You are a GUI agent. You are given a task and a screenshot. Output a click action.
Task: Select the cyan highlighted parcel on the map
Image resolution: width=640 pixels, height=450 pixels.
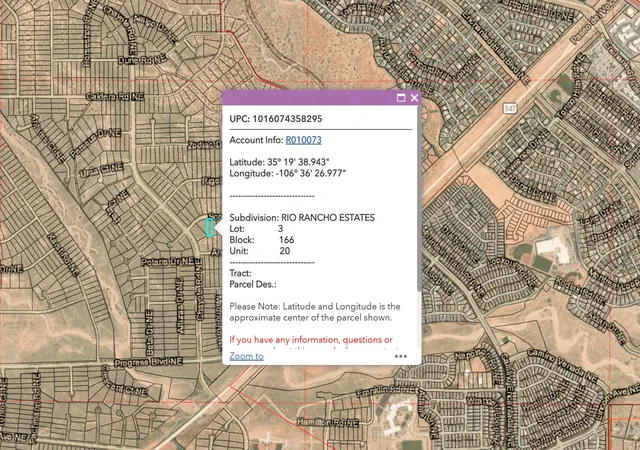coord(210,227)
